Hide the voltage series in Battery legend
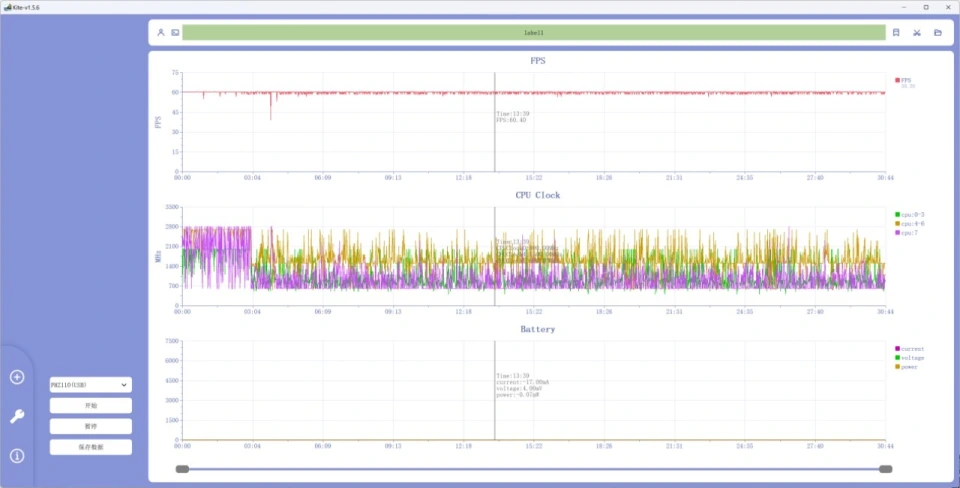Screen dimensions: 960x488 click(908, 357)
